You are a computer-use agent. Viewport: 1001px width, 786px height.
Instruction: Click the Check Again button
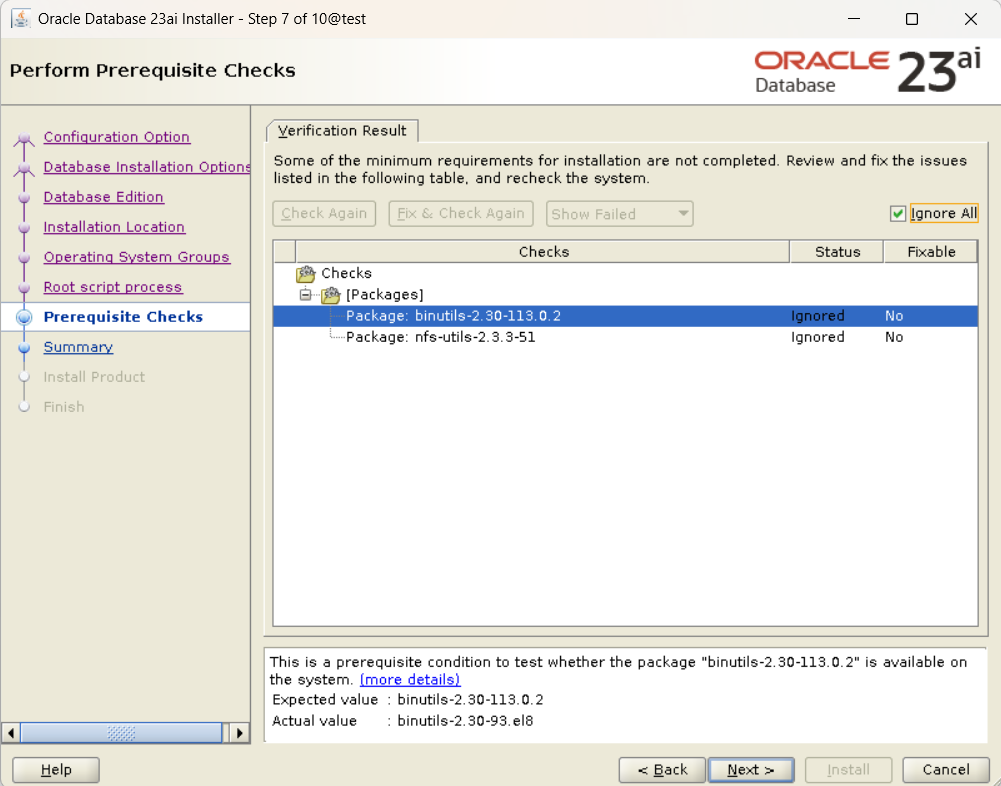pos(324,213)
